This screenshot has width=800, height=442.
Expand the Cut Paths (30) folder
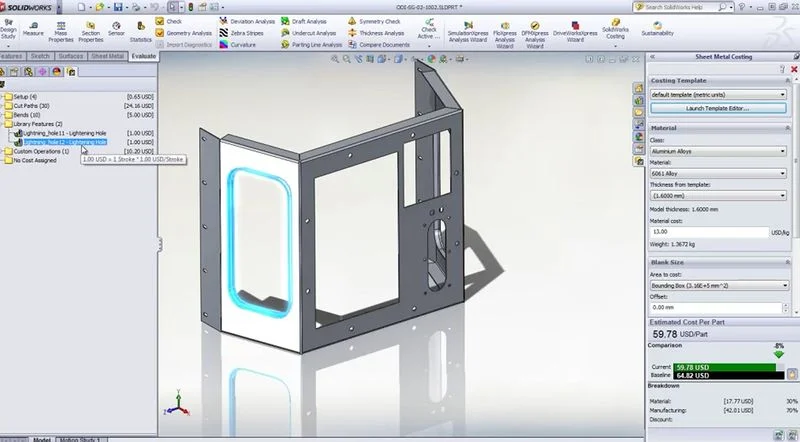pyautogui.click(x=5, y=105)
